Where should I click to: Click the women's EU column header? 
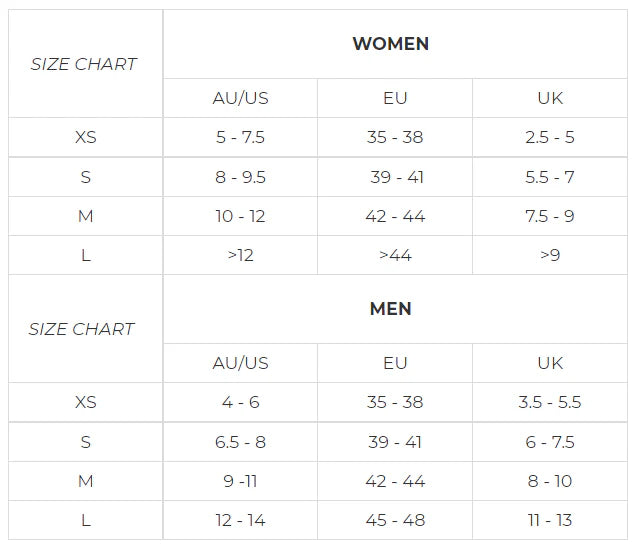[x=395, y=98]
